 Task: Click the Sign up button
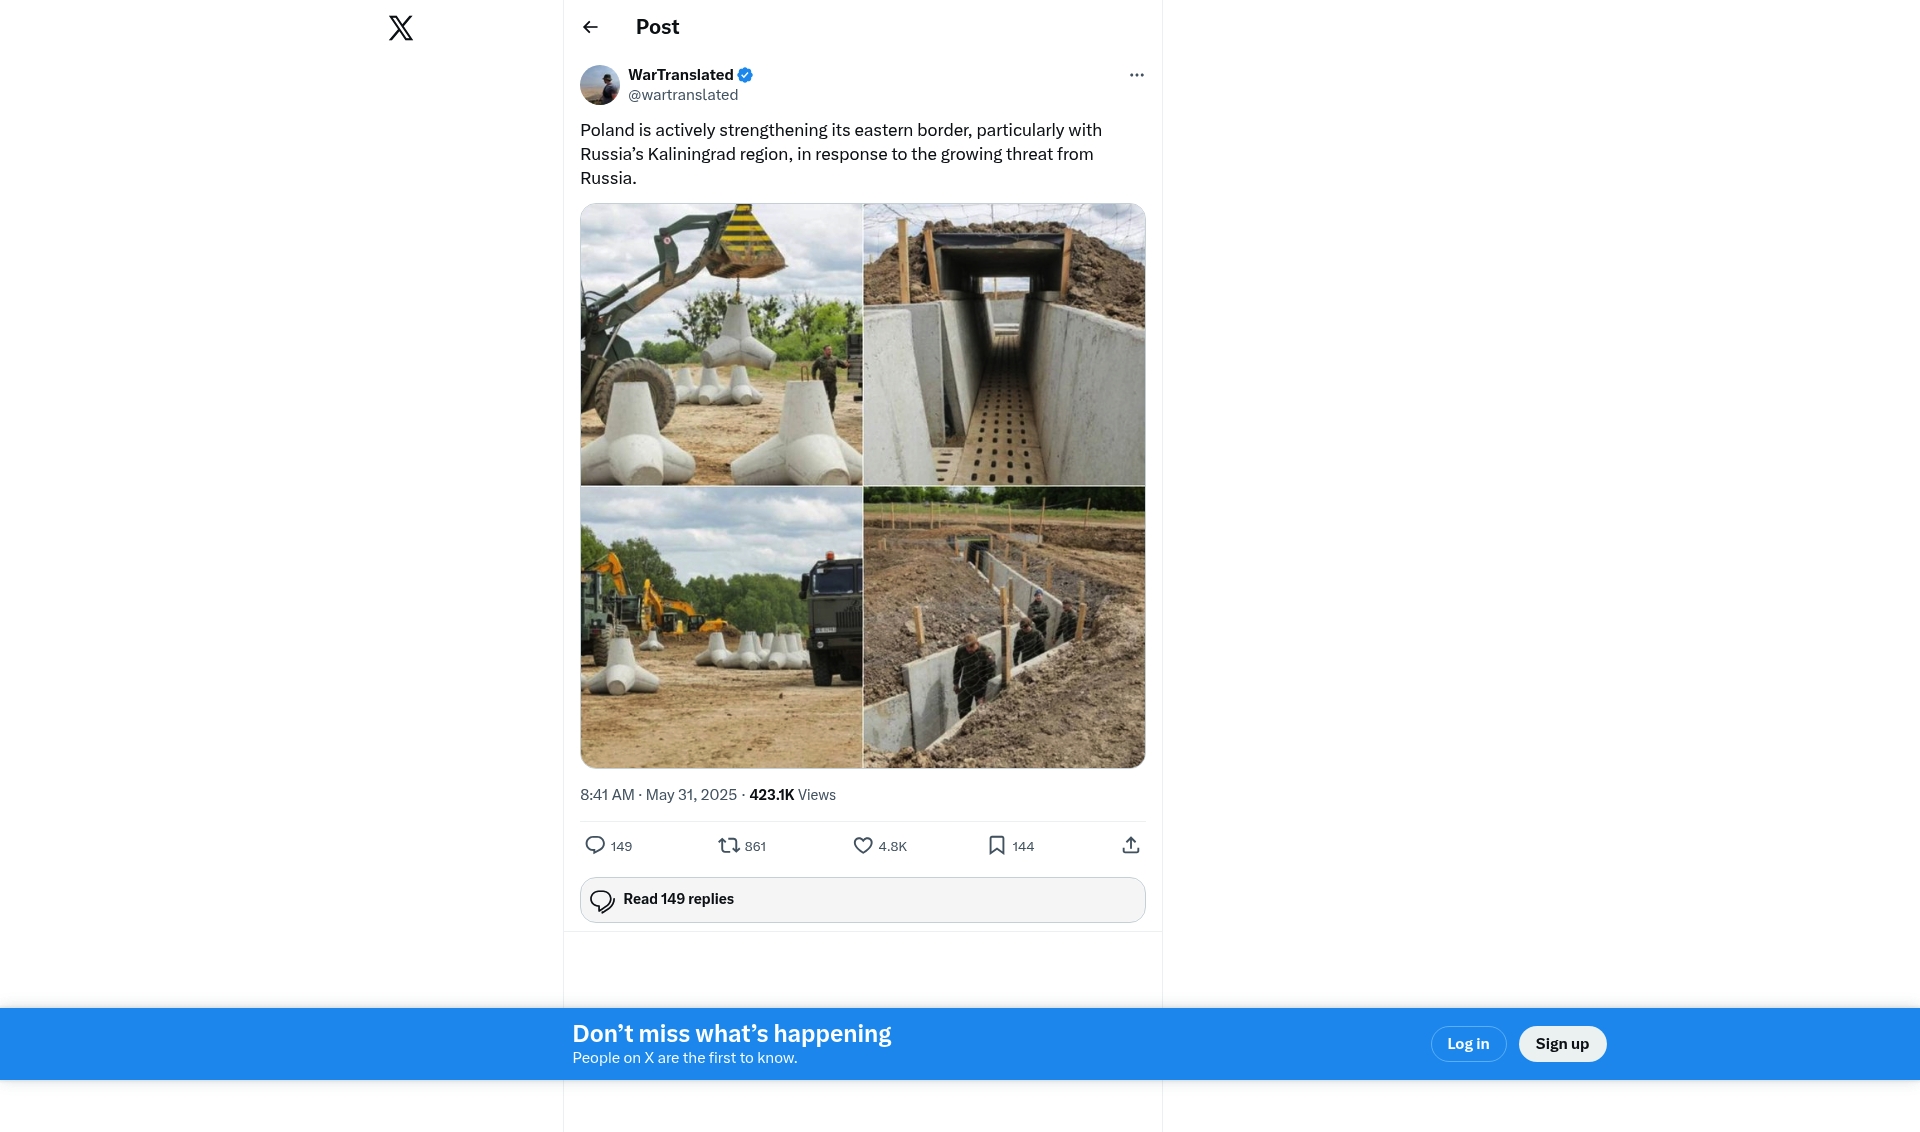tap(1562, 1044)
